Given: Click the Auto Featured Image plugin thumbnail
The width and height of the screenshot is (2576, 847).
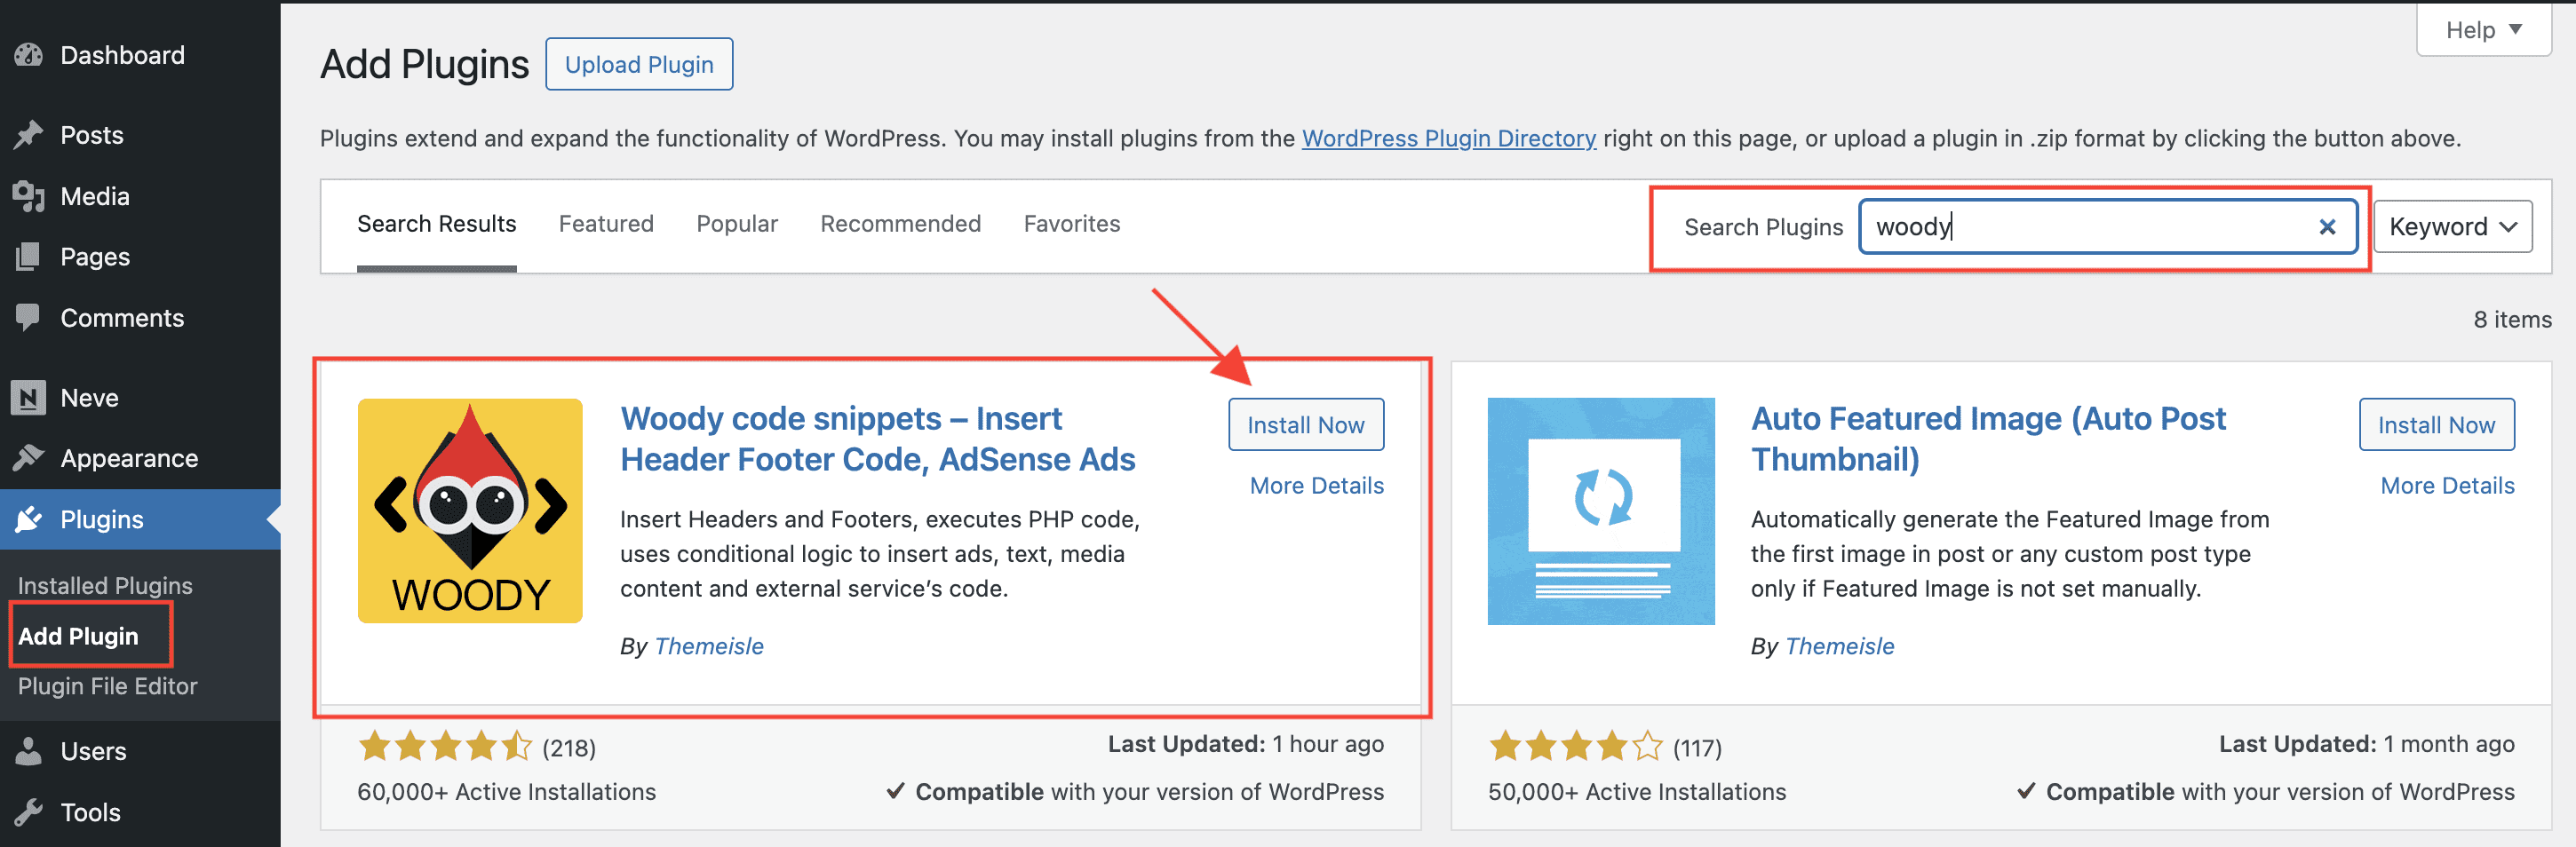Looking at the screenshot, I should coord(1600,511).
